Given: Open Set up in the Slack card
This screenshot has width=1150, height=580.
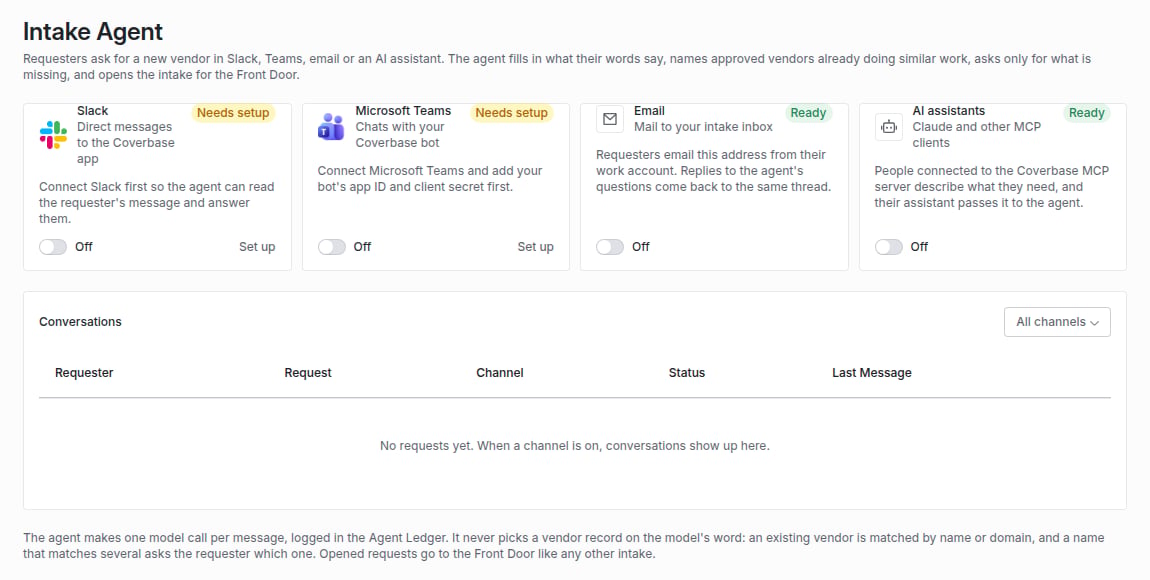Looking at the screenshot, I should pyautogui.click(x=257, y=247).
